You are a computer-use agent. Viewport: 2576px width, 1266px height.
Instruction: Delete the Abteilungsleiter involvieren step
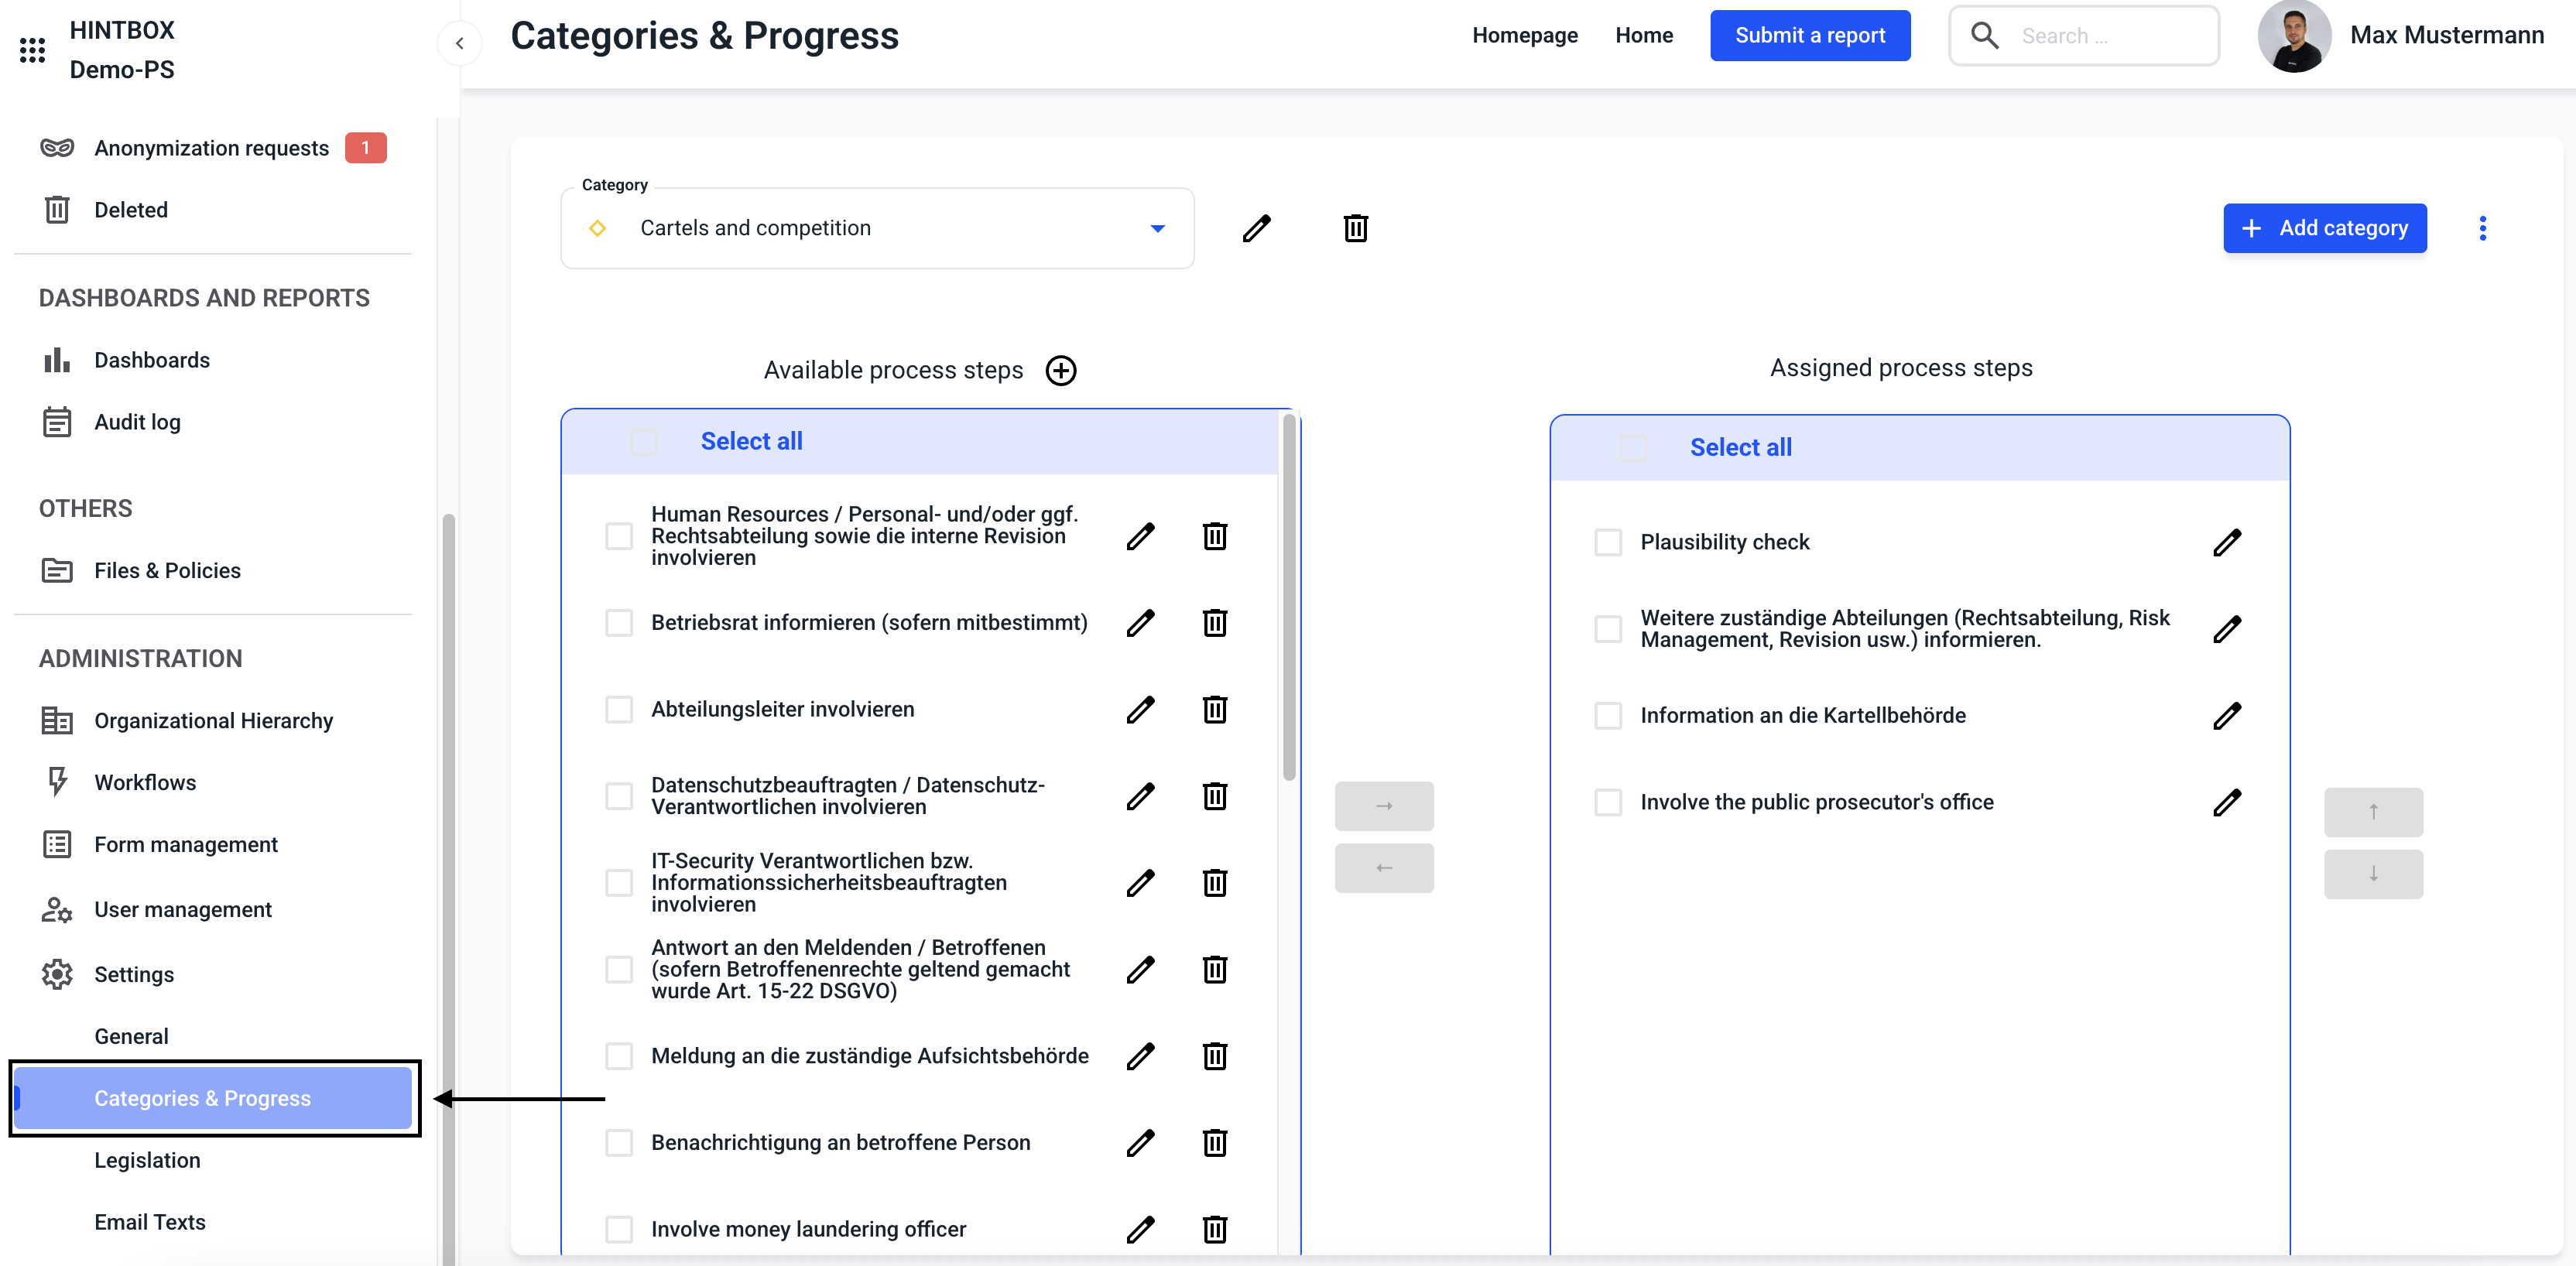[1214, 709]
